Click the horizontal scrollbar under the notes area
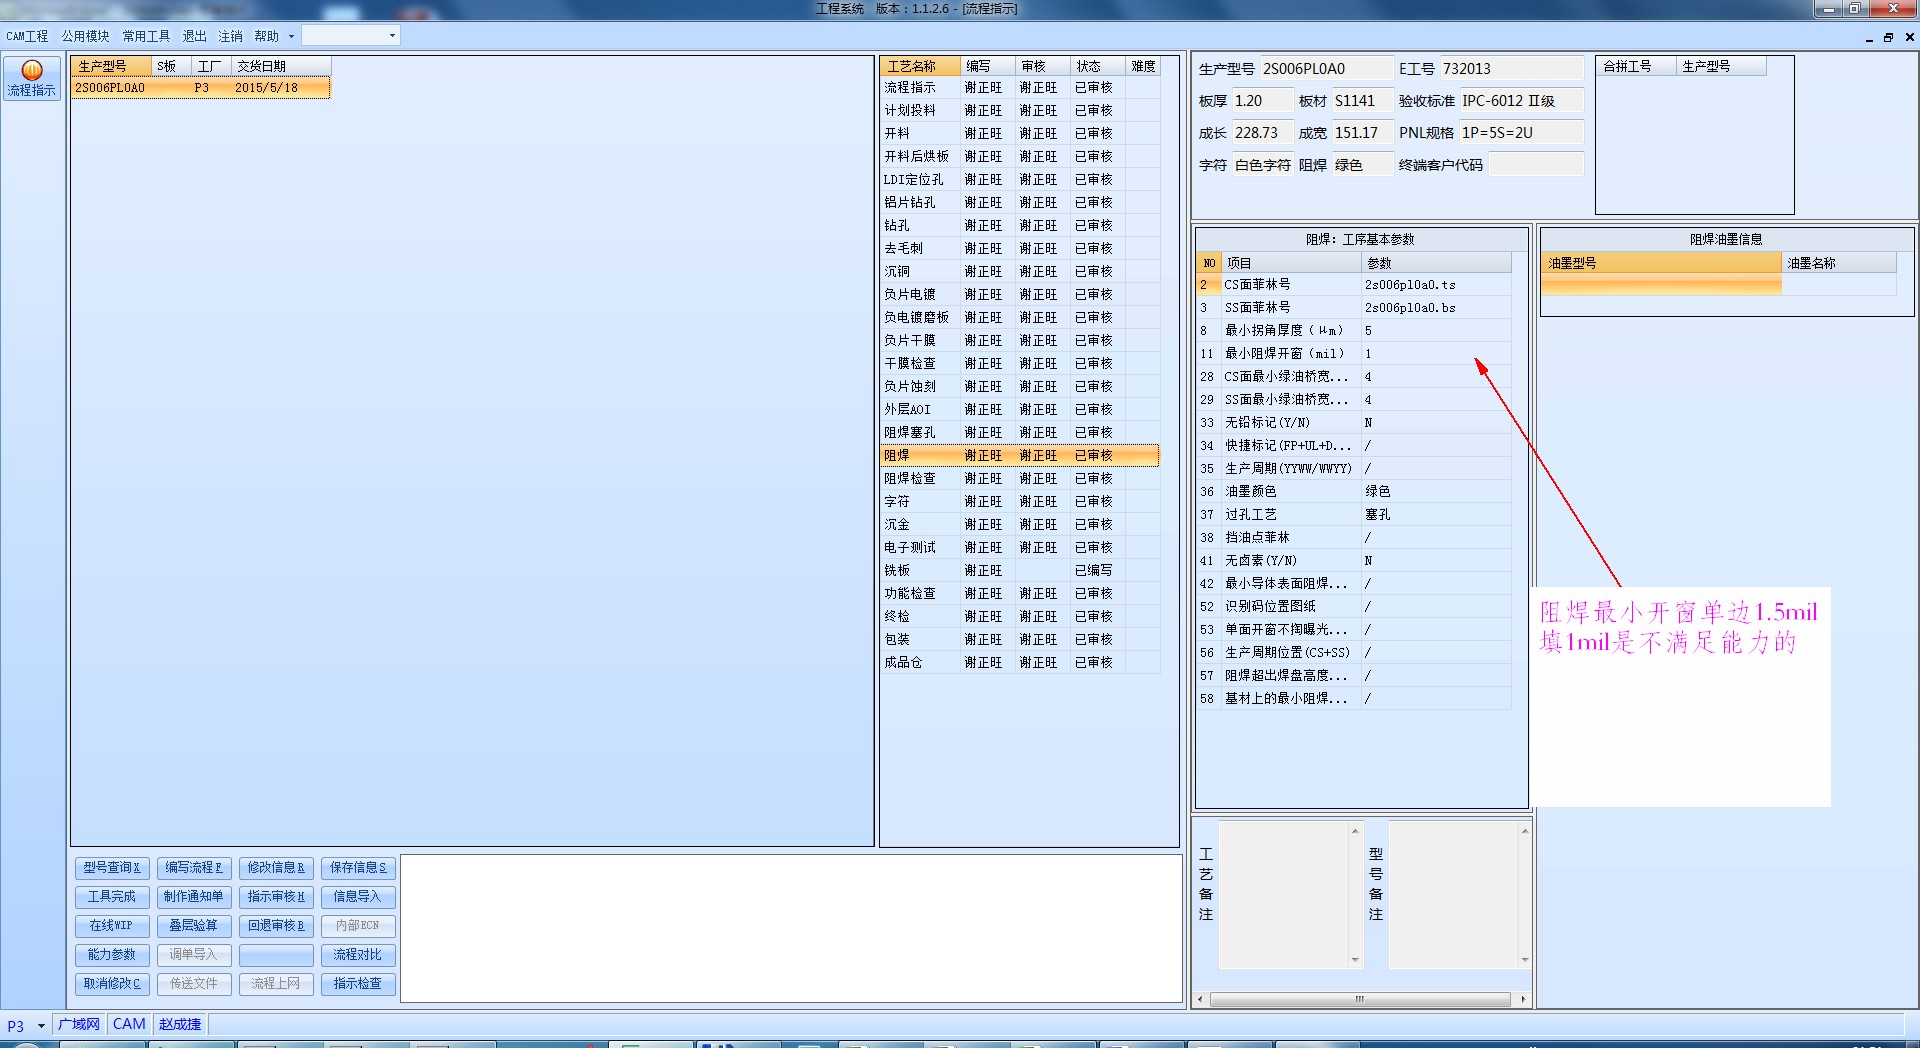This screenshot has height=1048, width=1920. pyautogui.click(x=1360, y=999)
